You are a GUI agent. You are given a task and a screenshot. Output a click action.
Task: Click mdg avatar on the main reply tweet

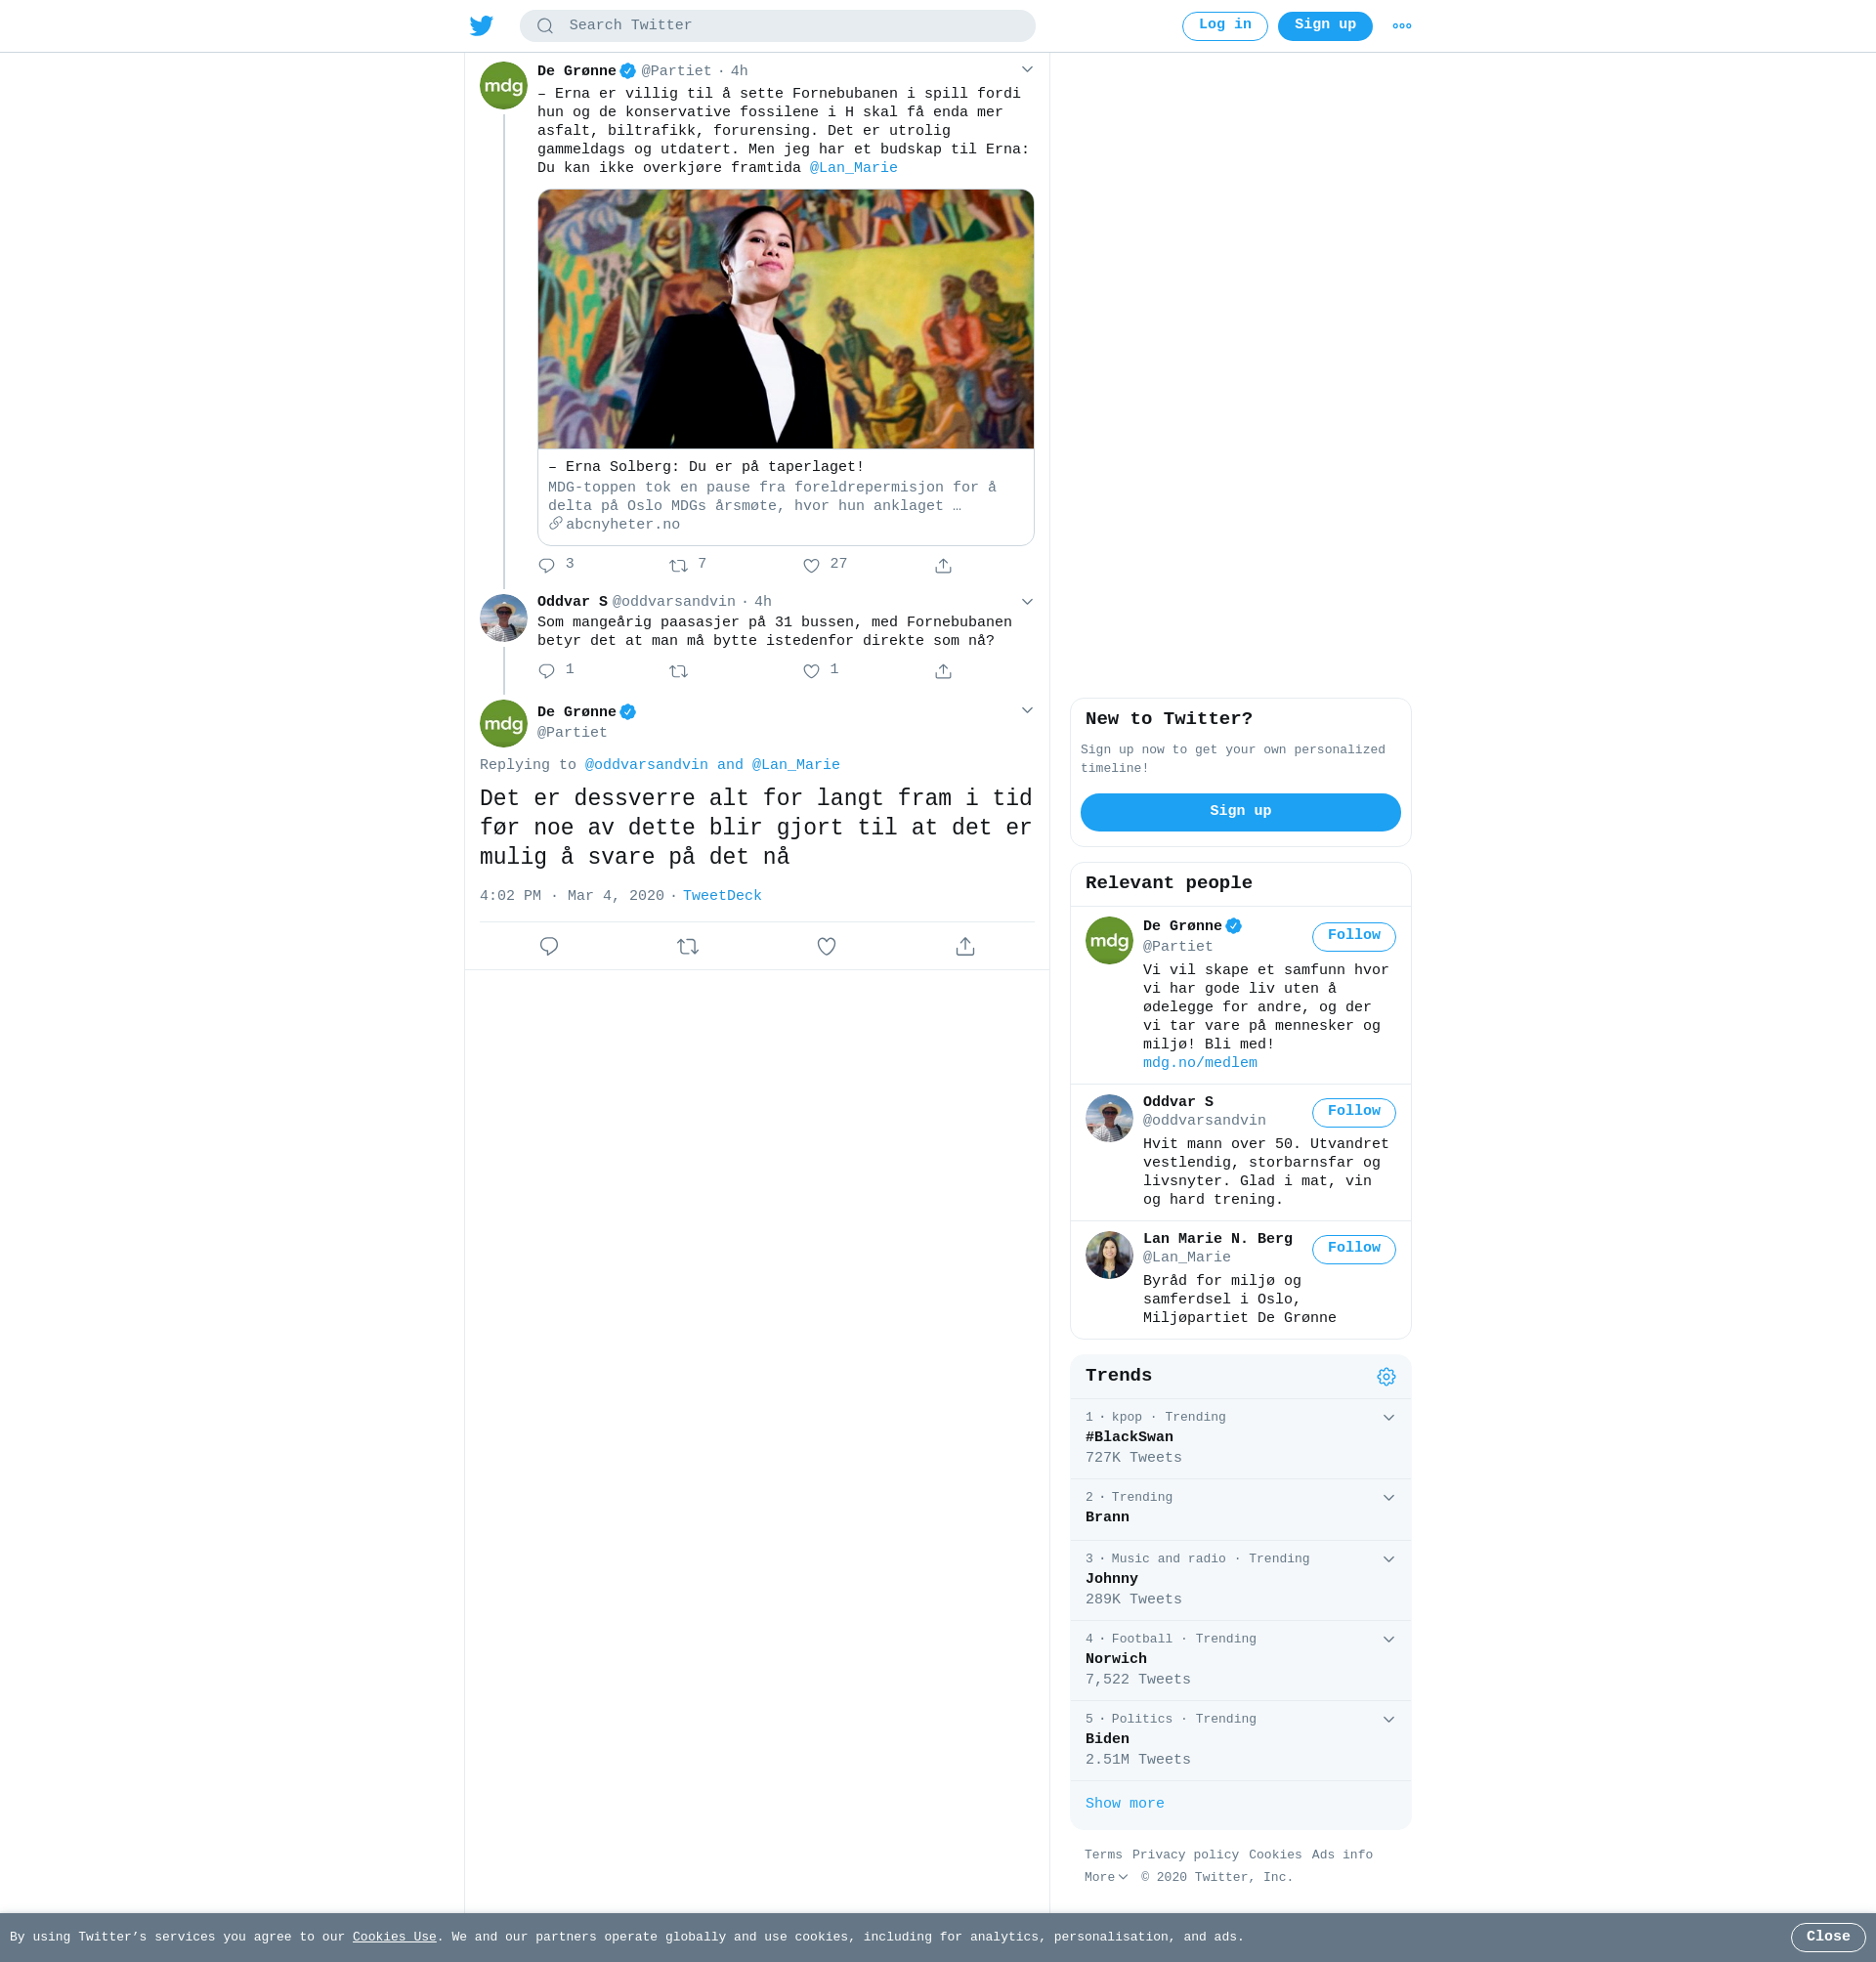tap(504, 724)
